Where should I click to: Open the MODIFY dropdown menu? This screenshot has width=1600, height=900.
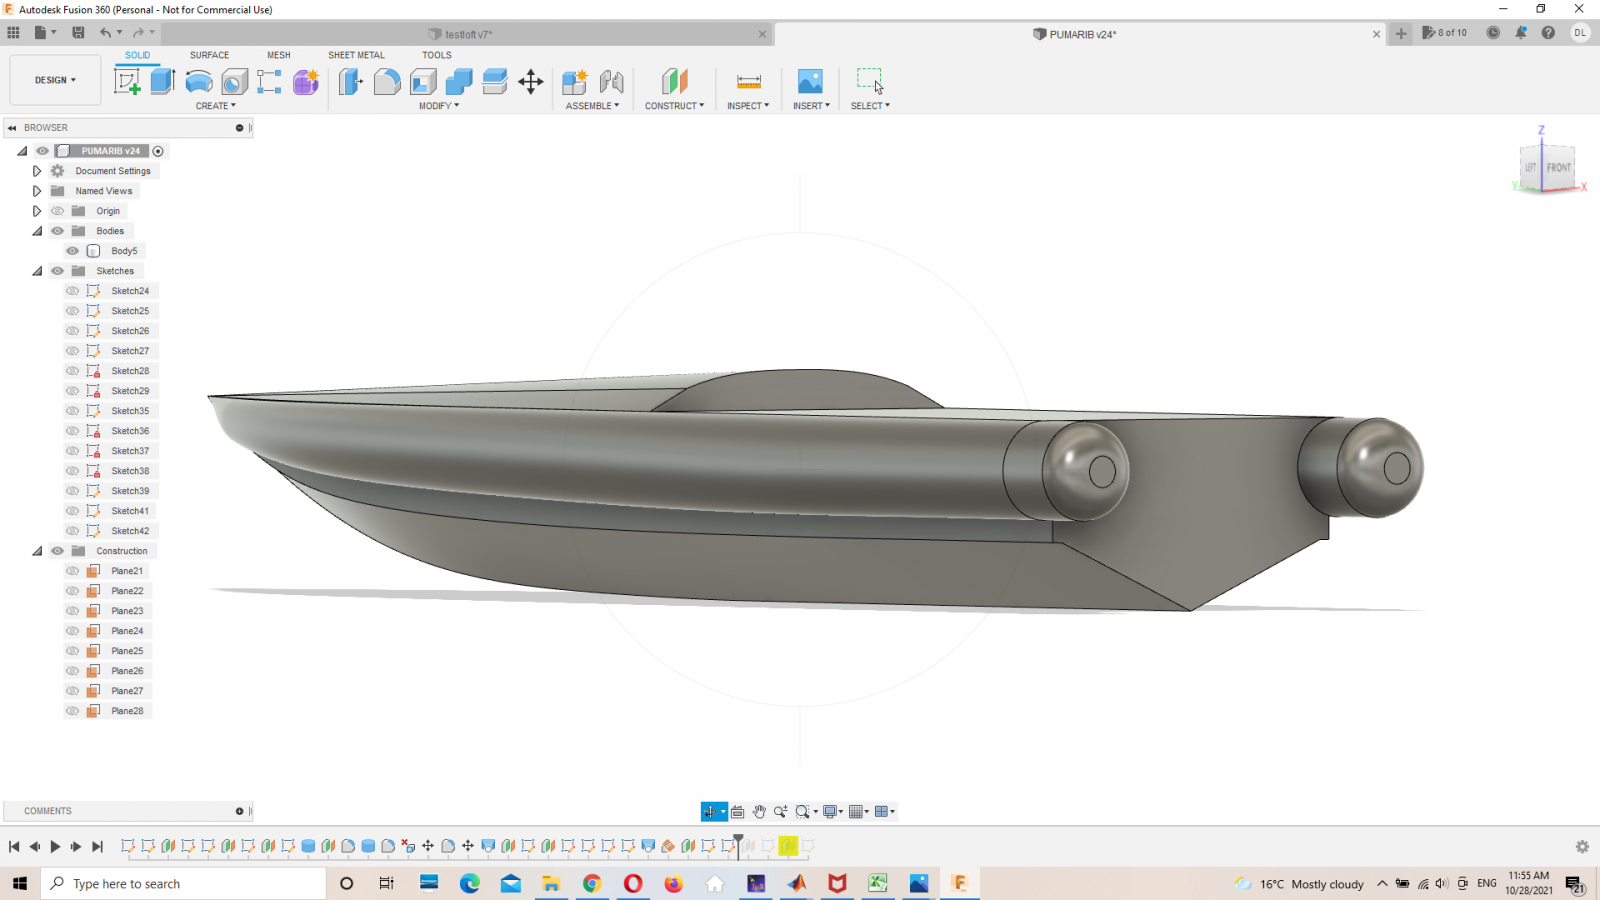point(439,106)
